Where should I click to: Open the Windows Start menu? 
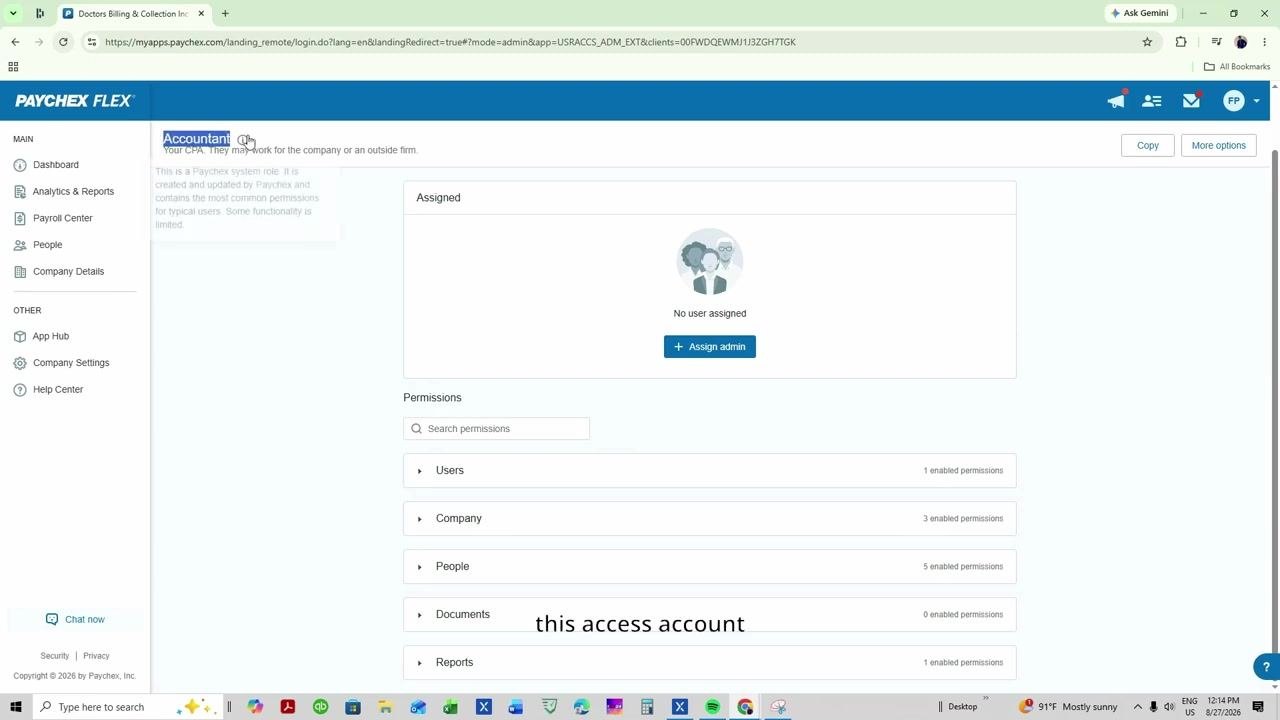pos(15,707)
